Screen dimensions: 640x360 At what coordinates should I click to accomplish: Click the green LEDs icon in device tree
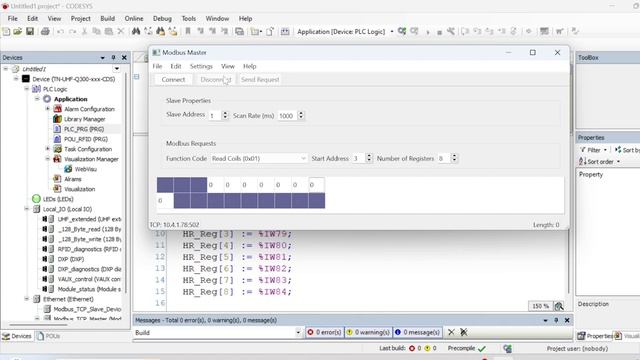tap(36, 199)
